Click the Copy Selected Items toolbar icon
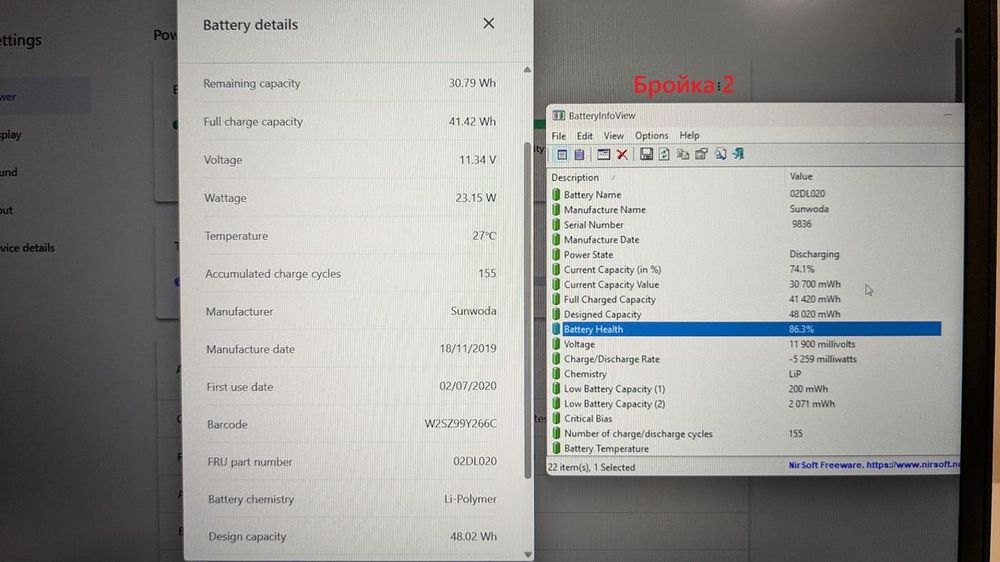 pyautogui.click(x=682, y=154)
